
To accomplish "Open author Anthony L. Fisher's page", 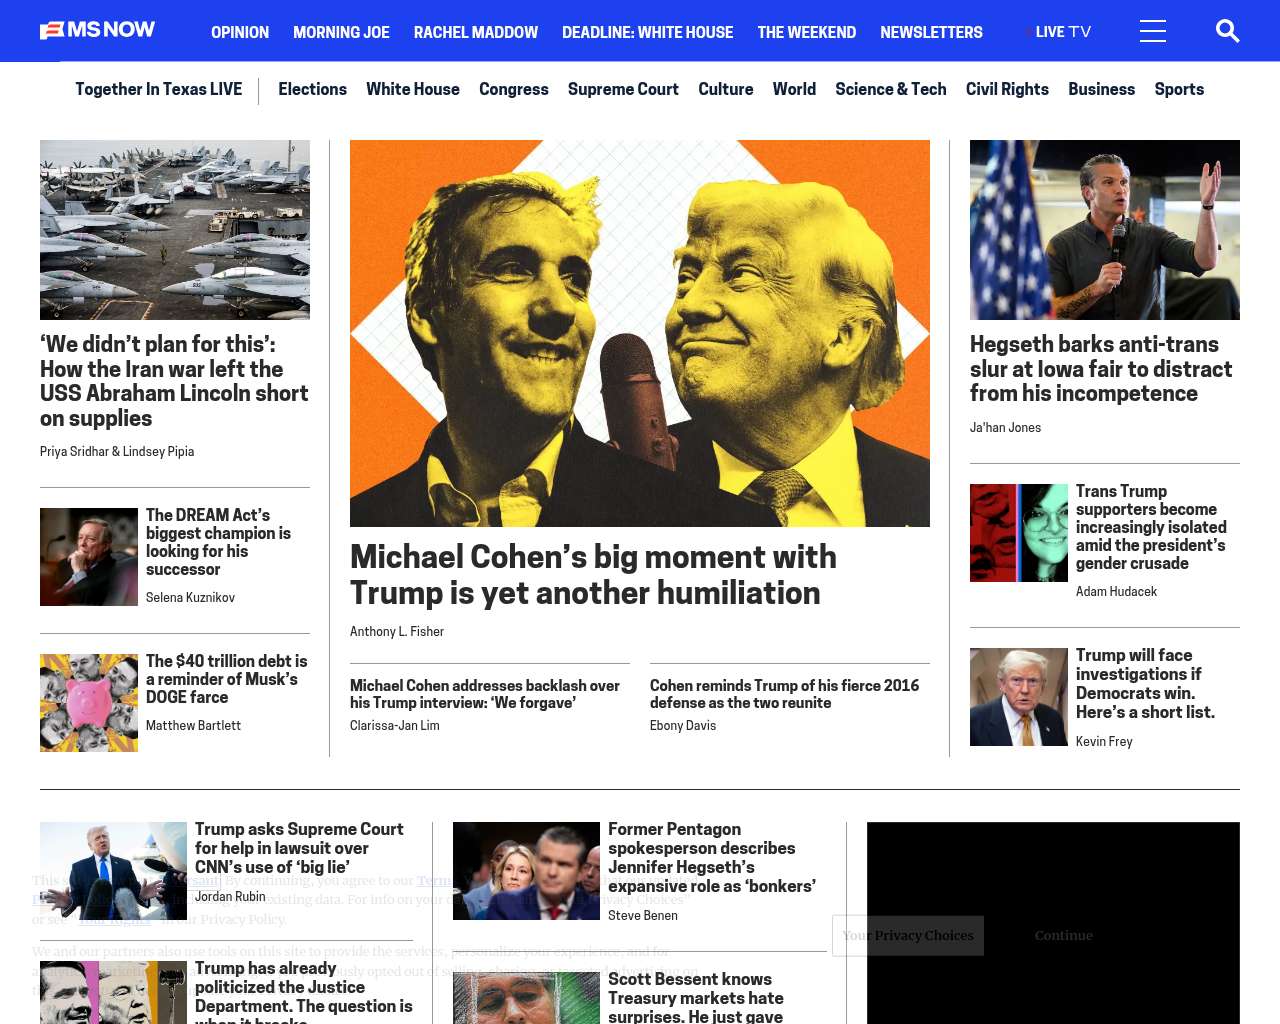I will 397,632.
